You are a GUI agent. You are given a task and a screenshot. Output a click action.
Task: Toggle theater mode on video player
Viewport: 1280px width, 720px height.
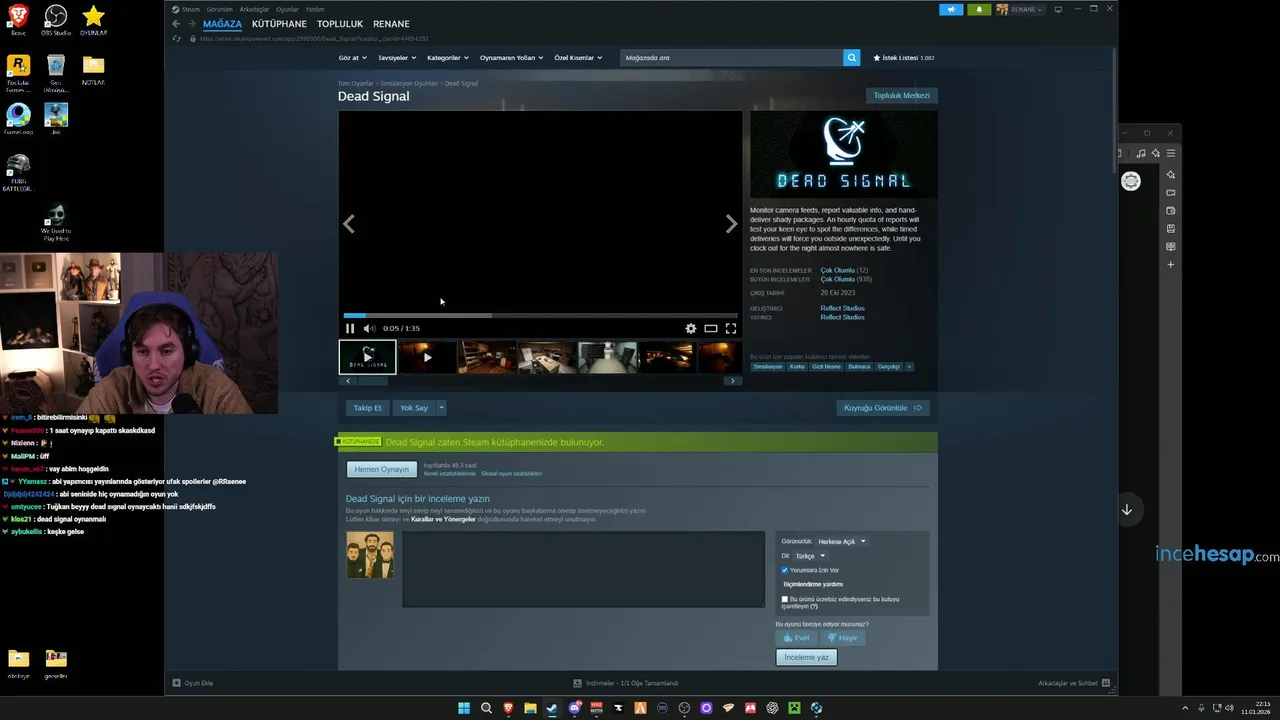[x=711, y=328]
